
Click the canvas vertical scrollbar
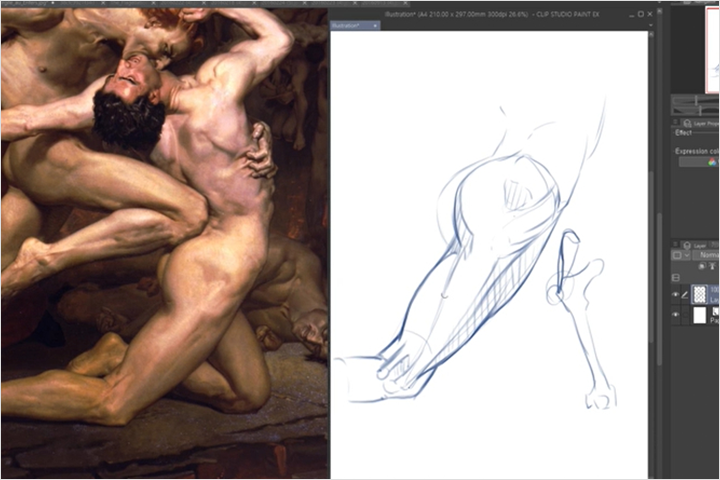651,257
